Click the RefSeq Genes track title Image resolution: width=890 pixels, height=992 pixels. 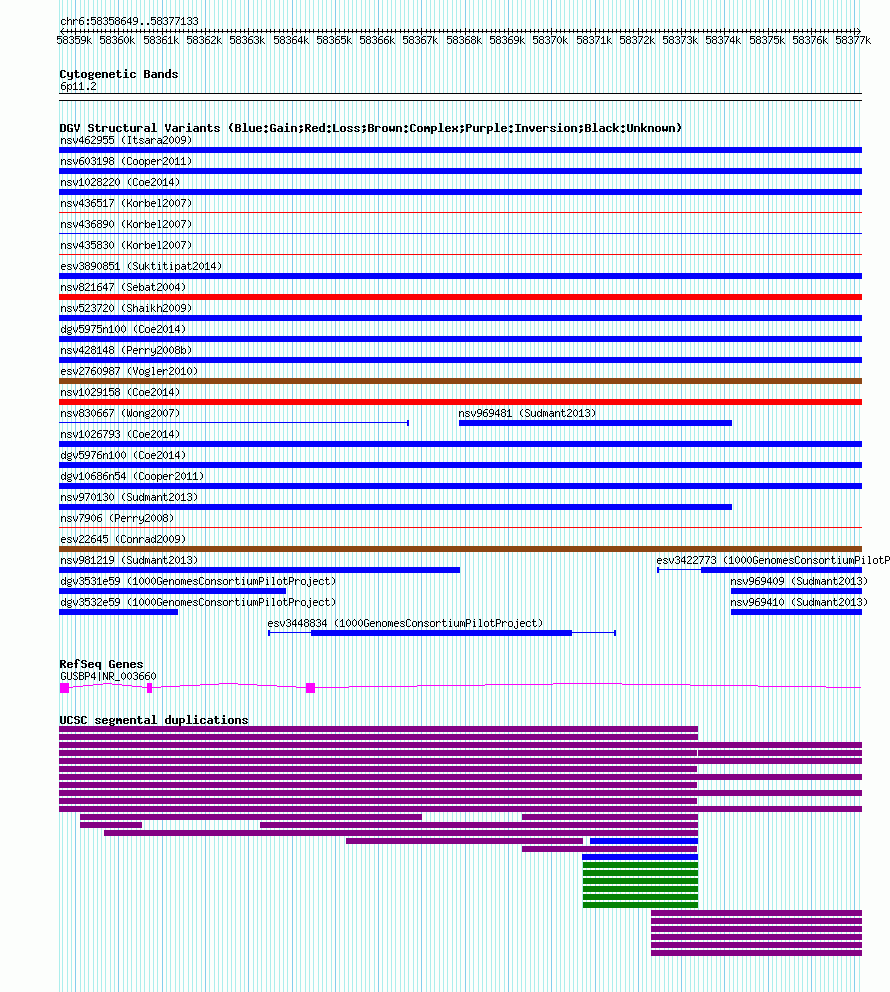tap(101, 664)
